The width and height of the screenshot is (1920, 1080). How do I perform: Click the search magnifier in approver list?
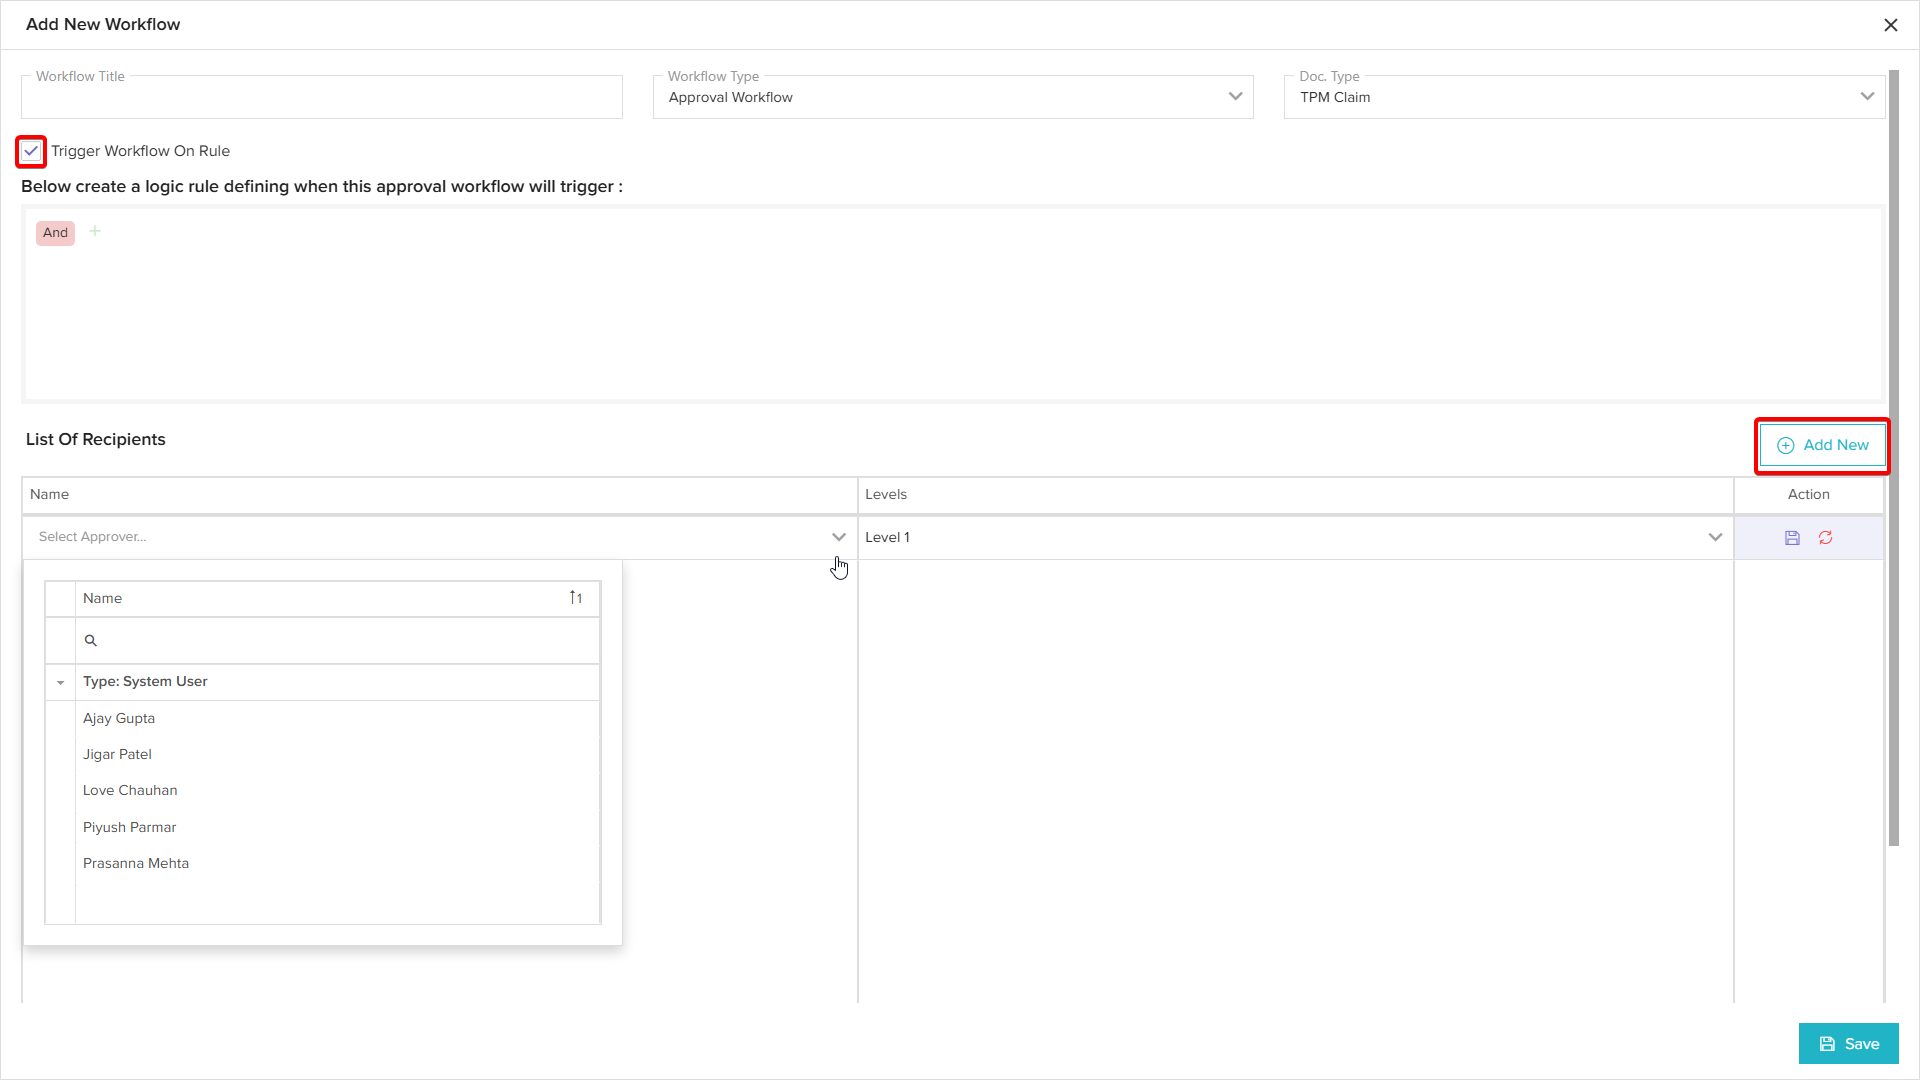(x=91, y=640)
